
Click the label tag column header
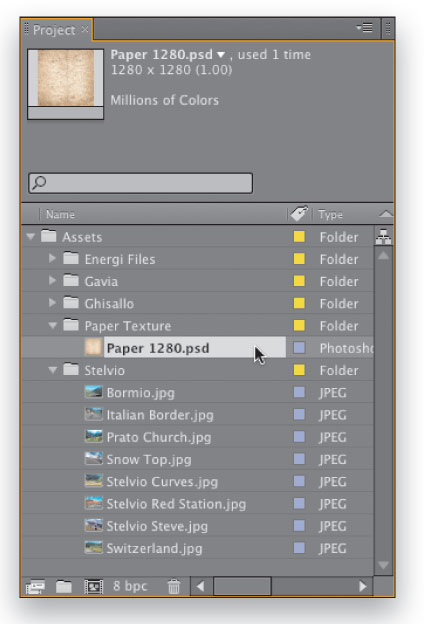(x=299, y=213)
